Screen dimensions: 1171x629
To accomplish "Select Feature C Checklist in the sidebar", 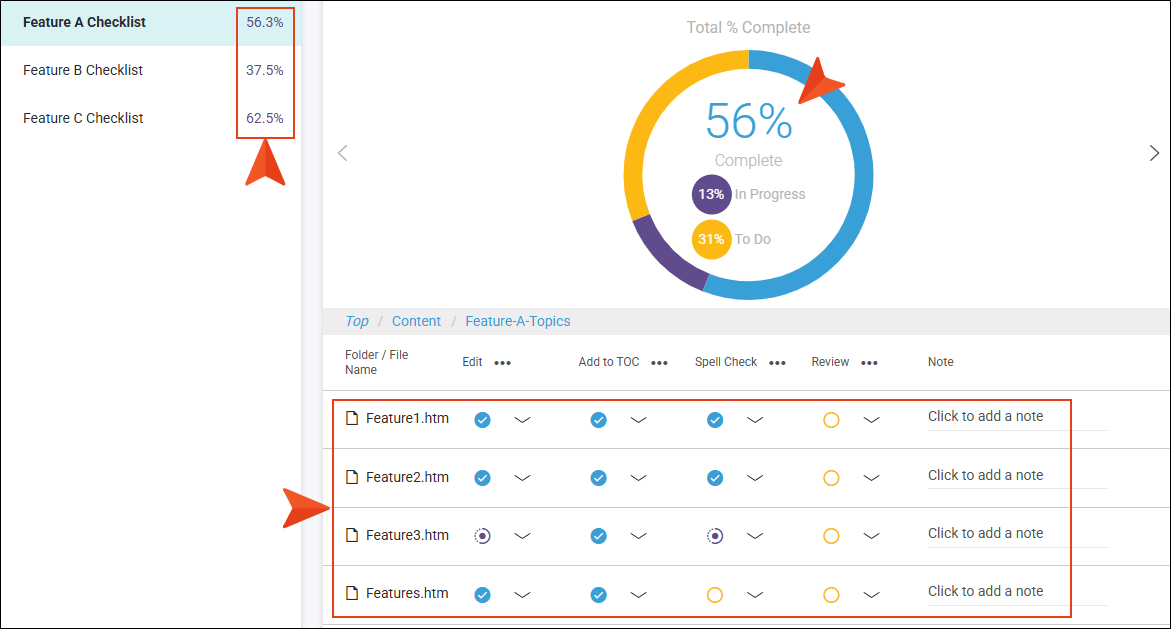I will point(83,118).
